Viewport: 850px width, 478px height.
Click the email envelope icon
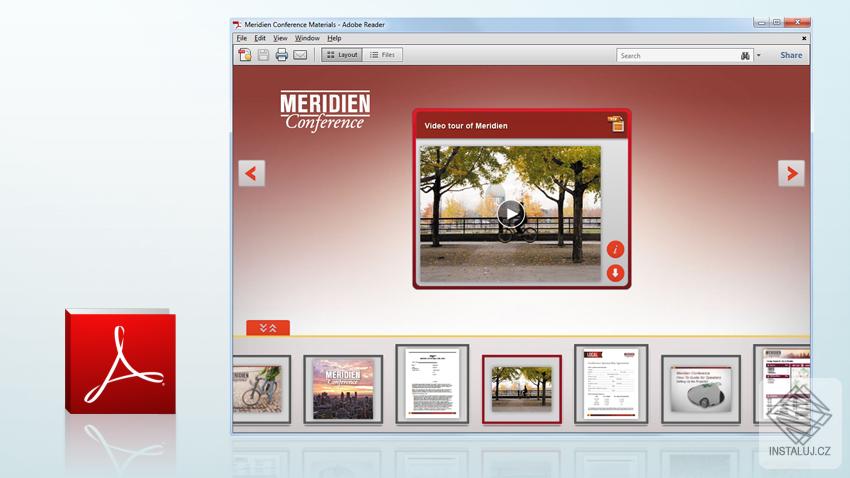[300, 55]
